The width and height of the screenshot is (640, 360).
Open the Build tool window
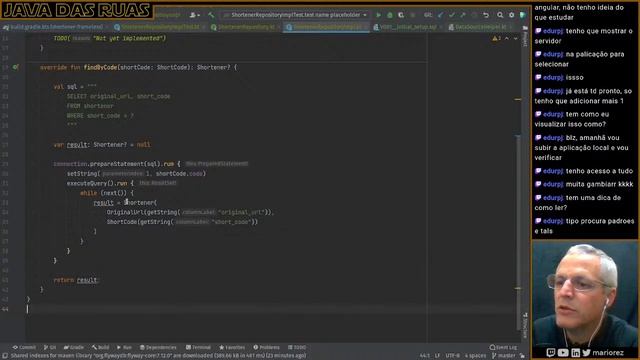click(100, 347)
